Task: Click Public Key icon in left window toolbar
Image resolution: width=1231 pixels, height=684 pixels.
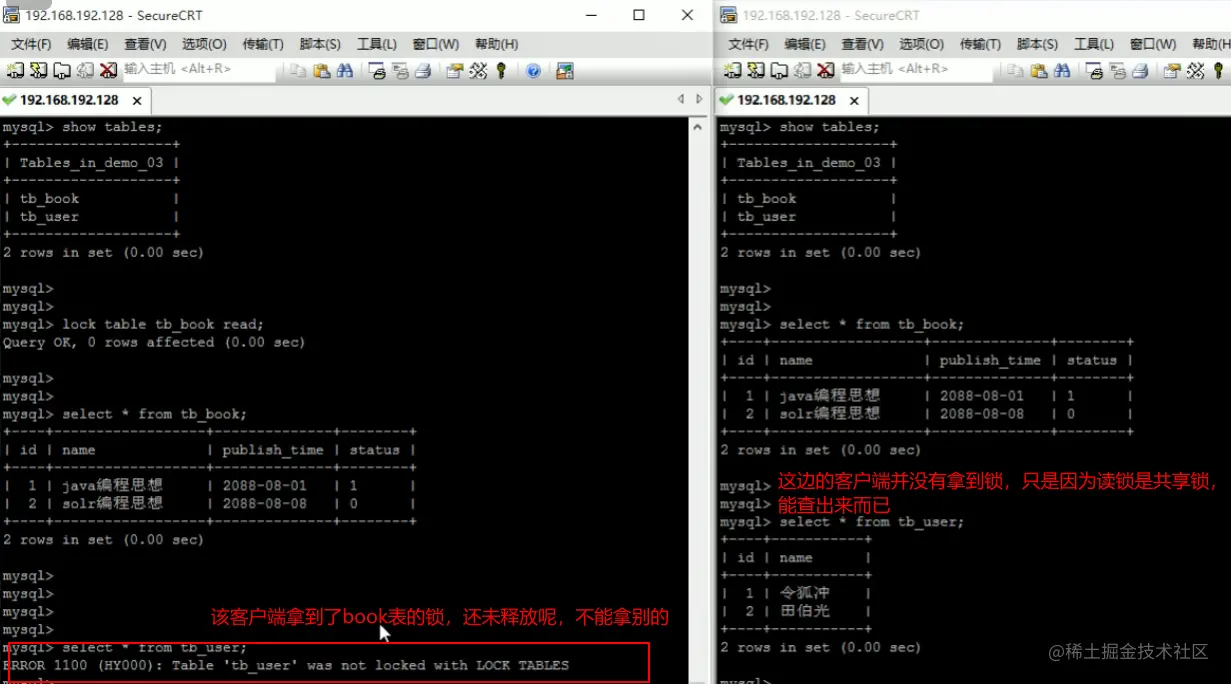Action: pos(501,70)
